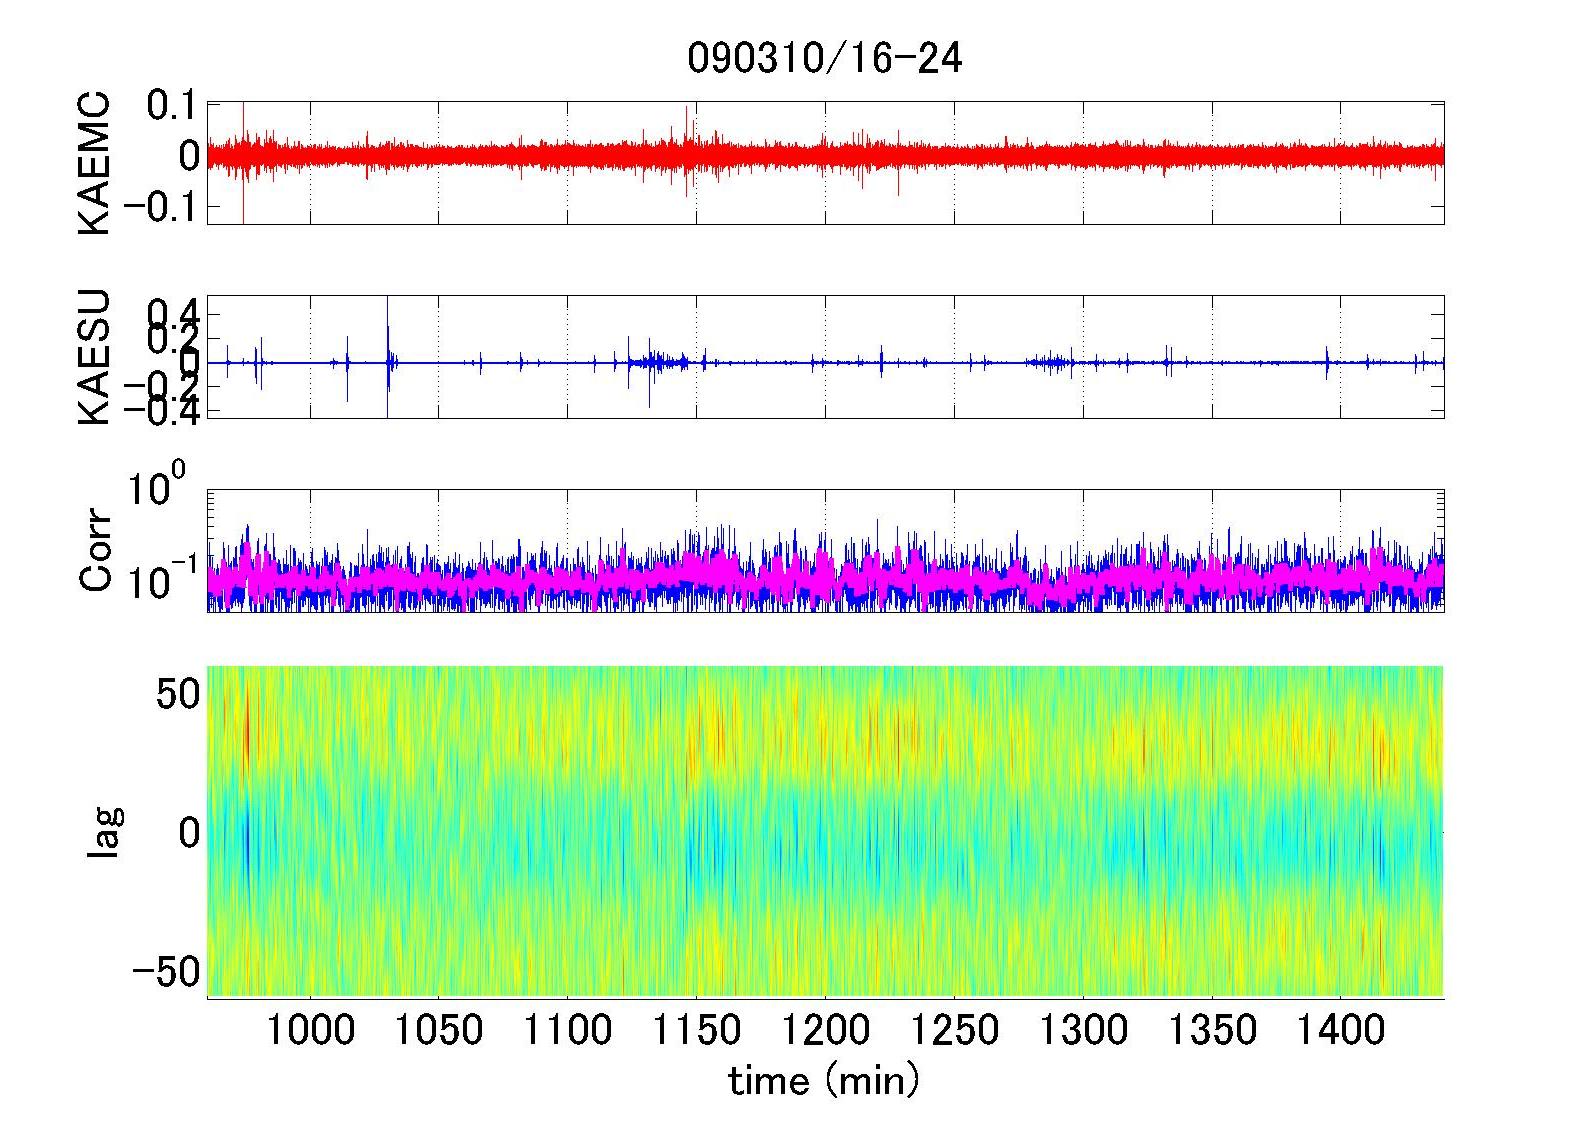Click the lag correlation heatmap
Image resolution: width=1596 pixels, height=1123 pixels.
coord(825,832)
